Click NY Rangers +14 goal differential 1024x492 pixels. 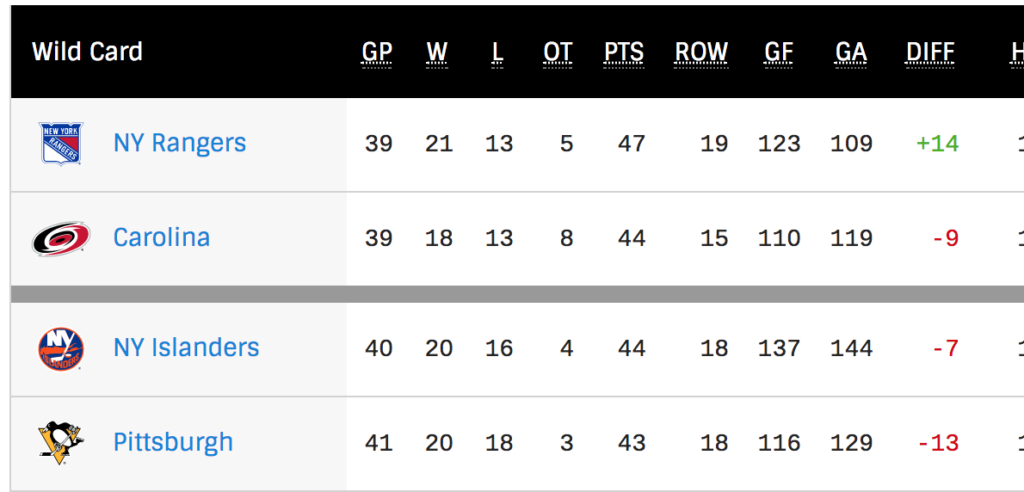[937, 144]
